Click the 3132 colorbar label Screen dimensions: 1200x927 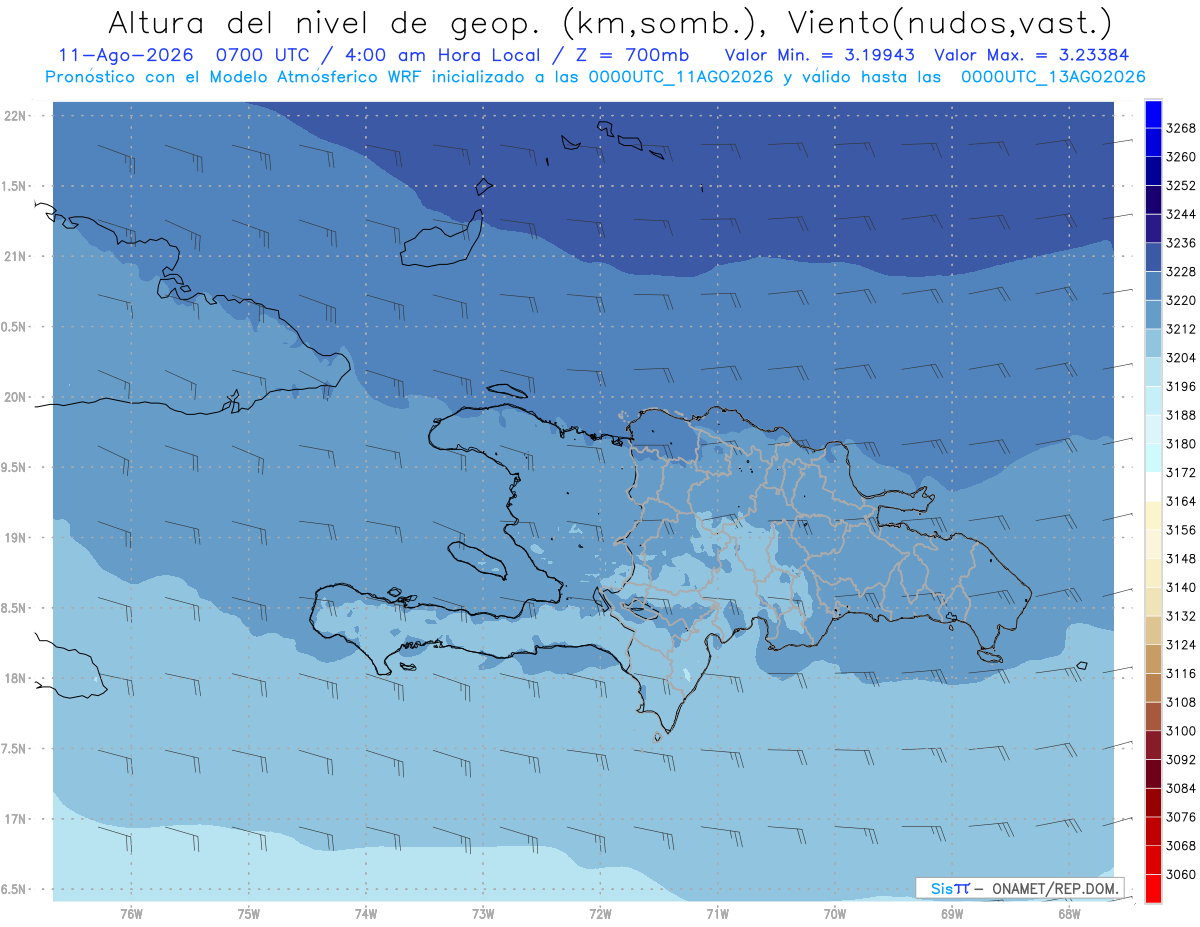pyautogui.click(x=1181, y=616)
